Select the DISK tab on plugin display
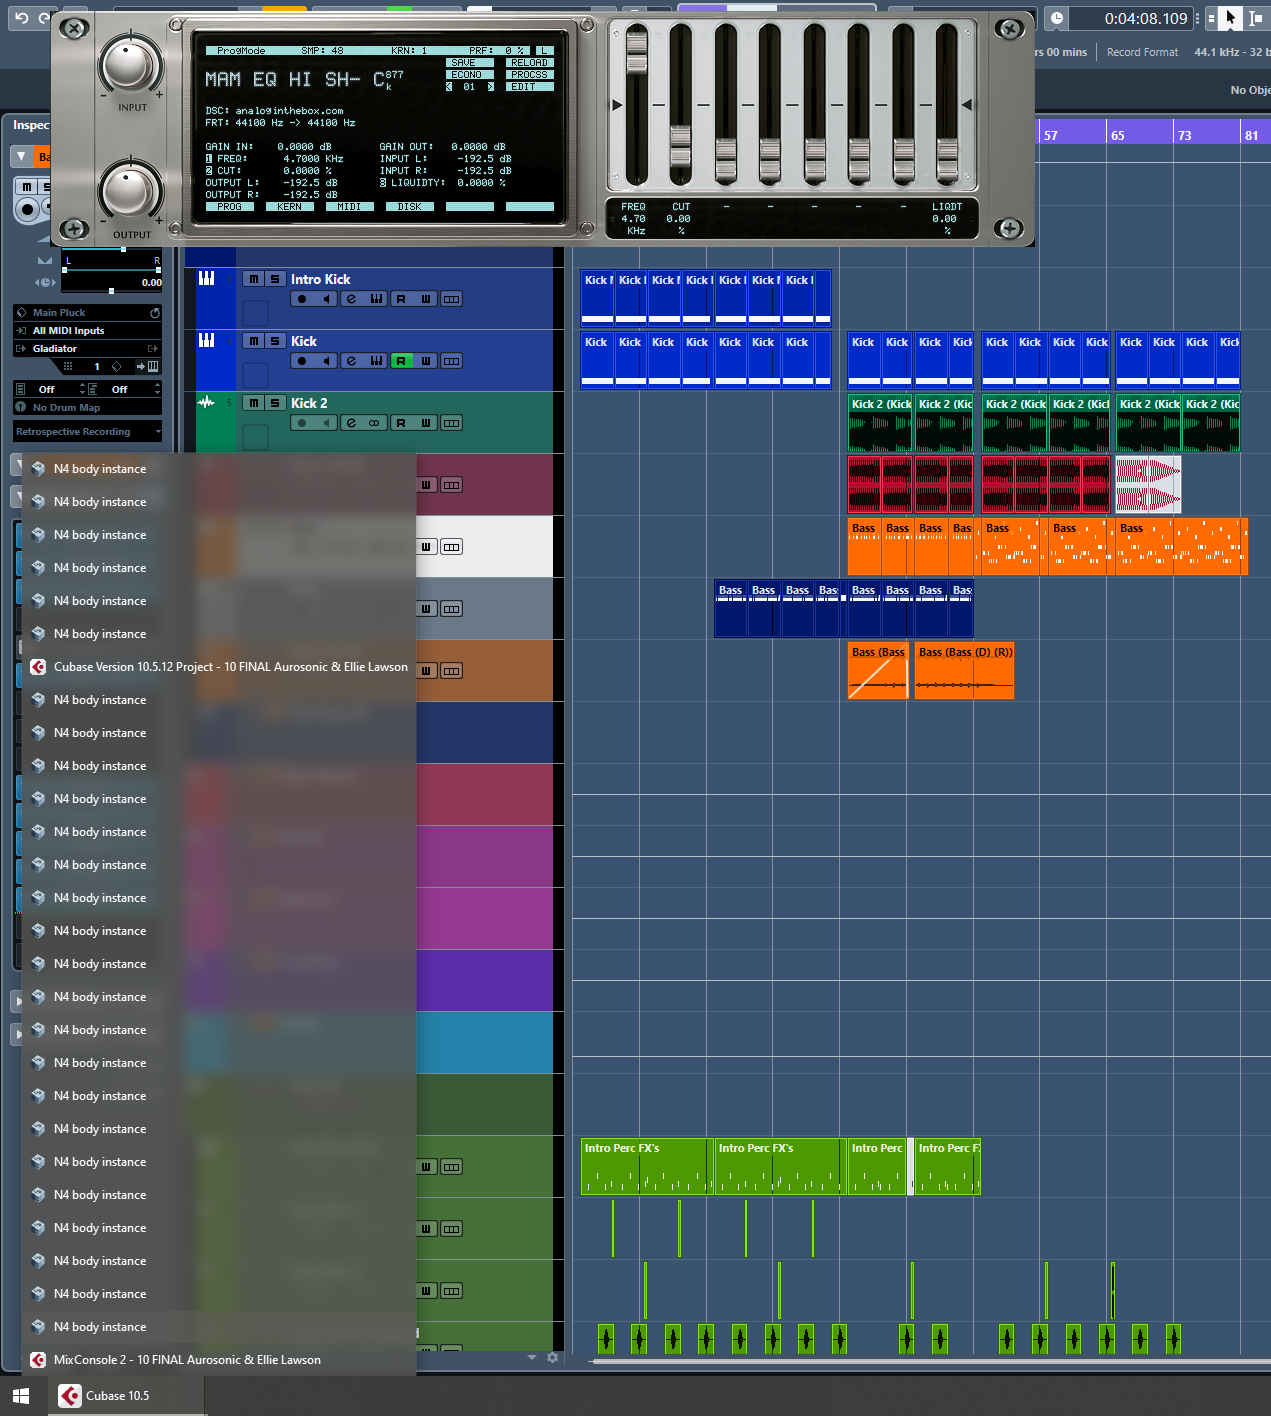 click(x=410, y=207)
